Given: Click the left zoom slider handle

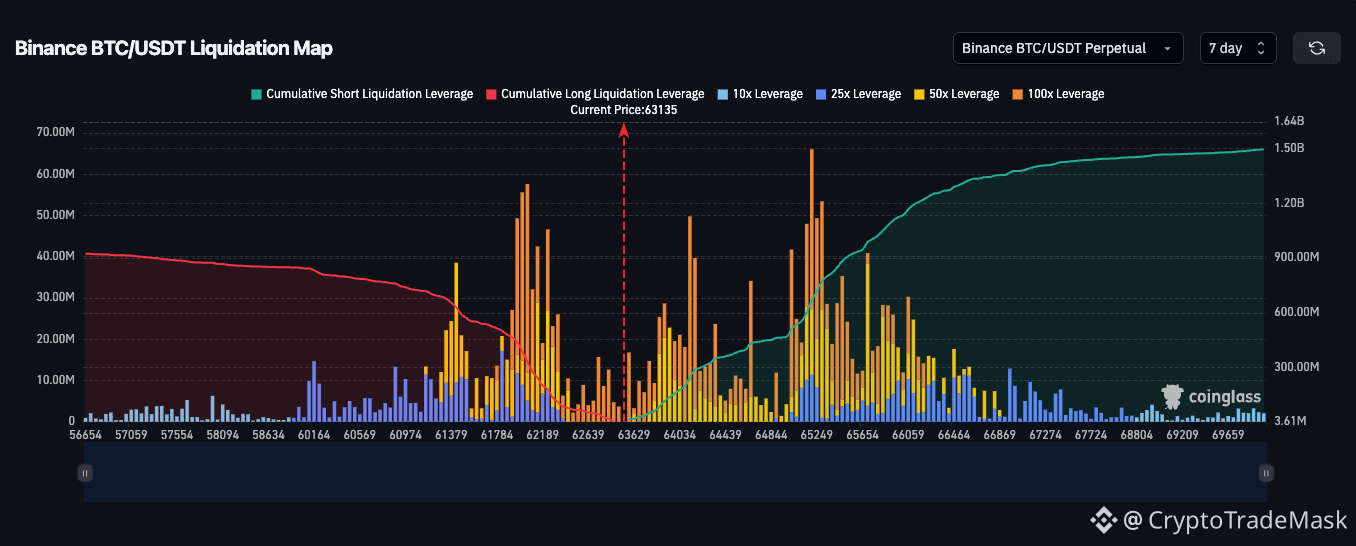Looking at the screenshot, I should [x=85, y=473].
